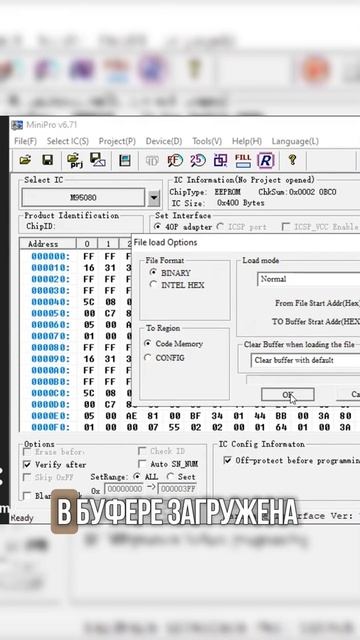Toggle Off-protect before programming checkbox

227,460
